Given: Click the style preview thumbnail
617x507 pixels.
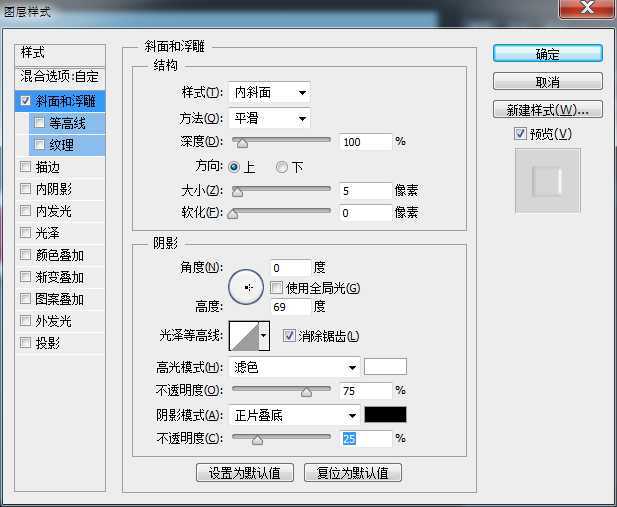Looking at the screenshot, I should 547,181.
